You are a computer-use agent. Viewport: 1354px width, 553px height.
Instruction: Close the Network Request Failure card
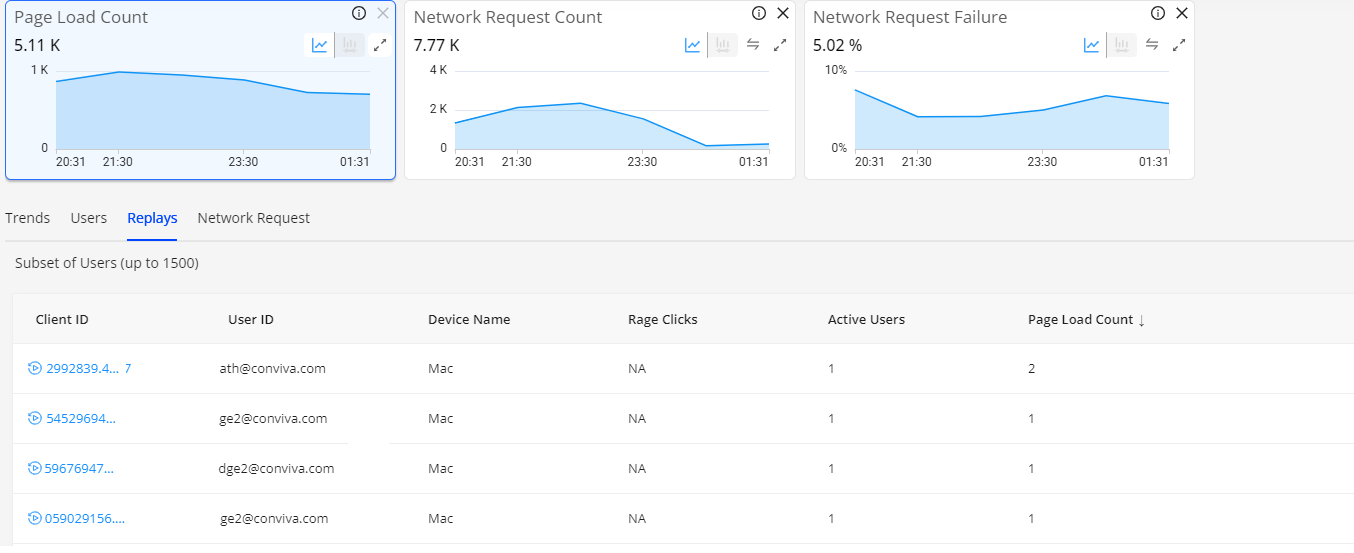(1182, 14)
